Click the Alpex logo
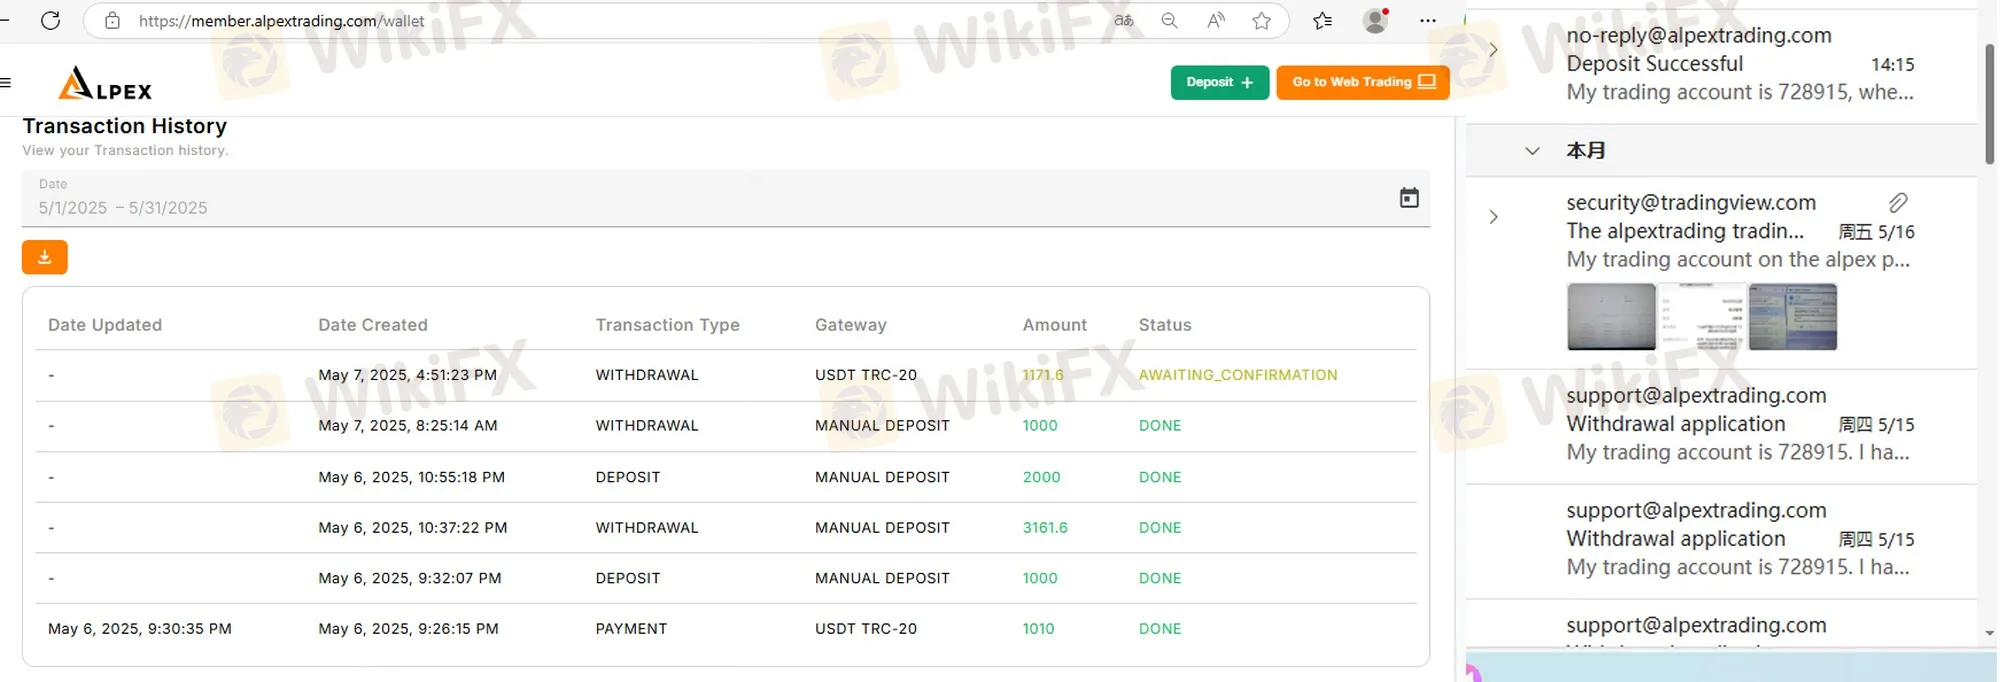2000x682 pixels. (x=105, y=84)
